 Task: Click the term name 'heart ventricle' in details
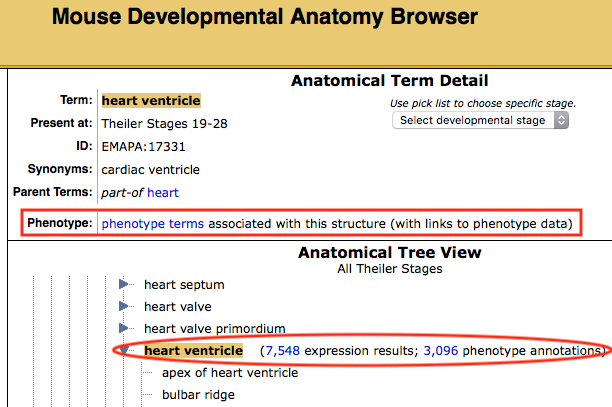click(151, 100)
